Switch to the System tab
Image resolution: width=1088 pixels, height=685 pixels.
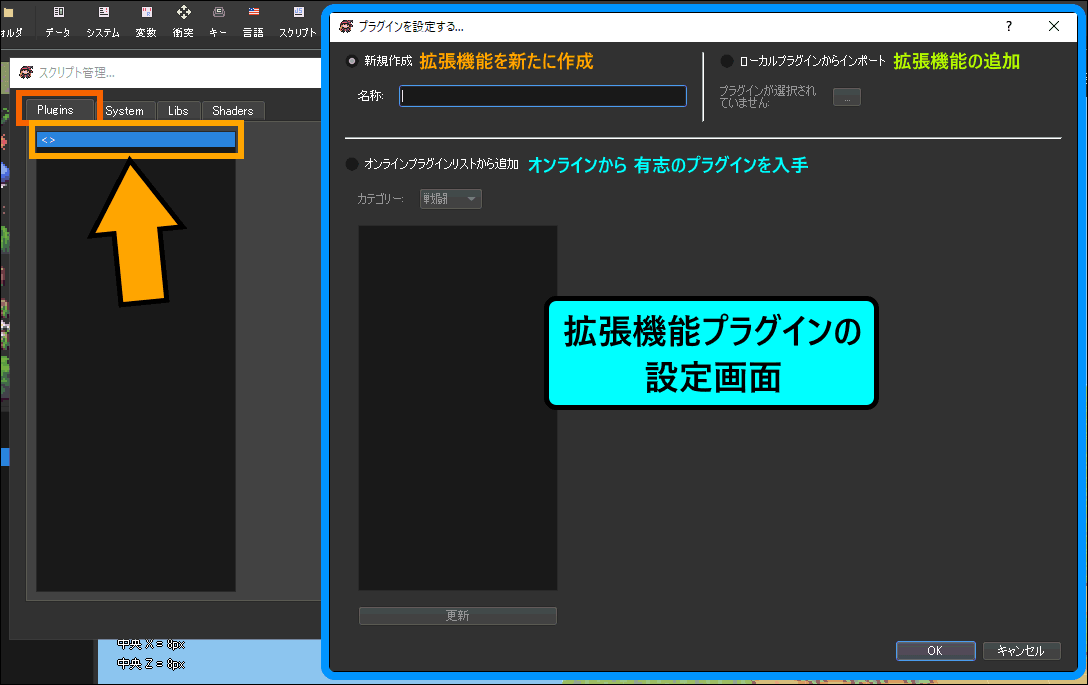125,111
